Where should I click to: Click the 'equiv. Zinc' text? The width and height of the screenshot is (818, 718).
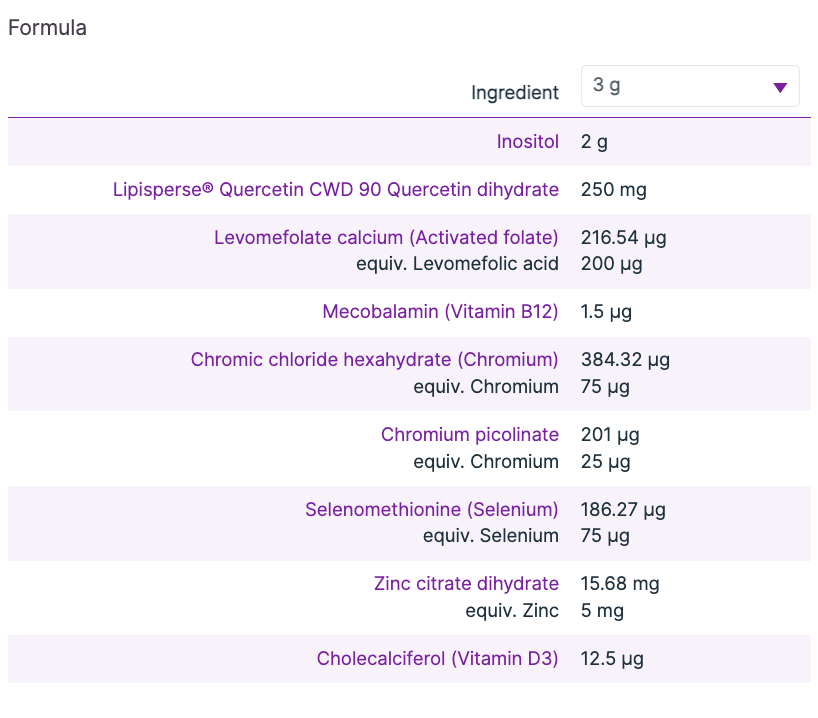click(512, 610)
